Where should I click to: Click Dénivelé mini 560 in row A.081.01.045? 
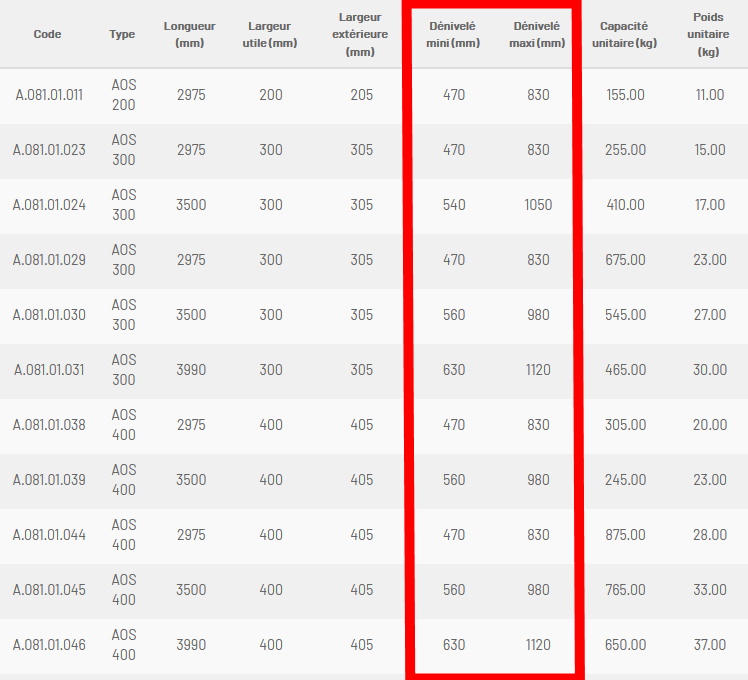click(x=454, y=590)
